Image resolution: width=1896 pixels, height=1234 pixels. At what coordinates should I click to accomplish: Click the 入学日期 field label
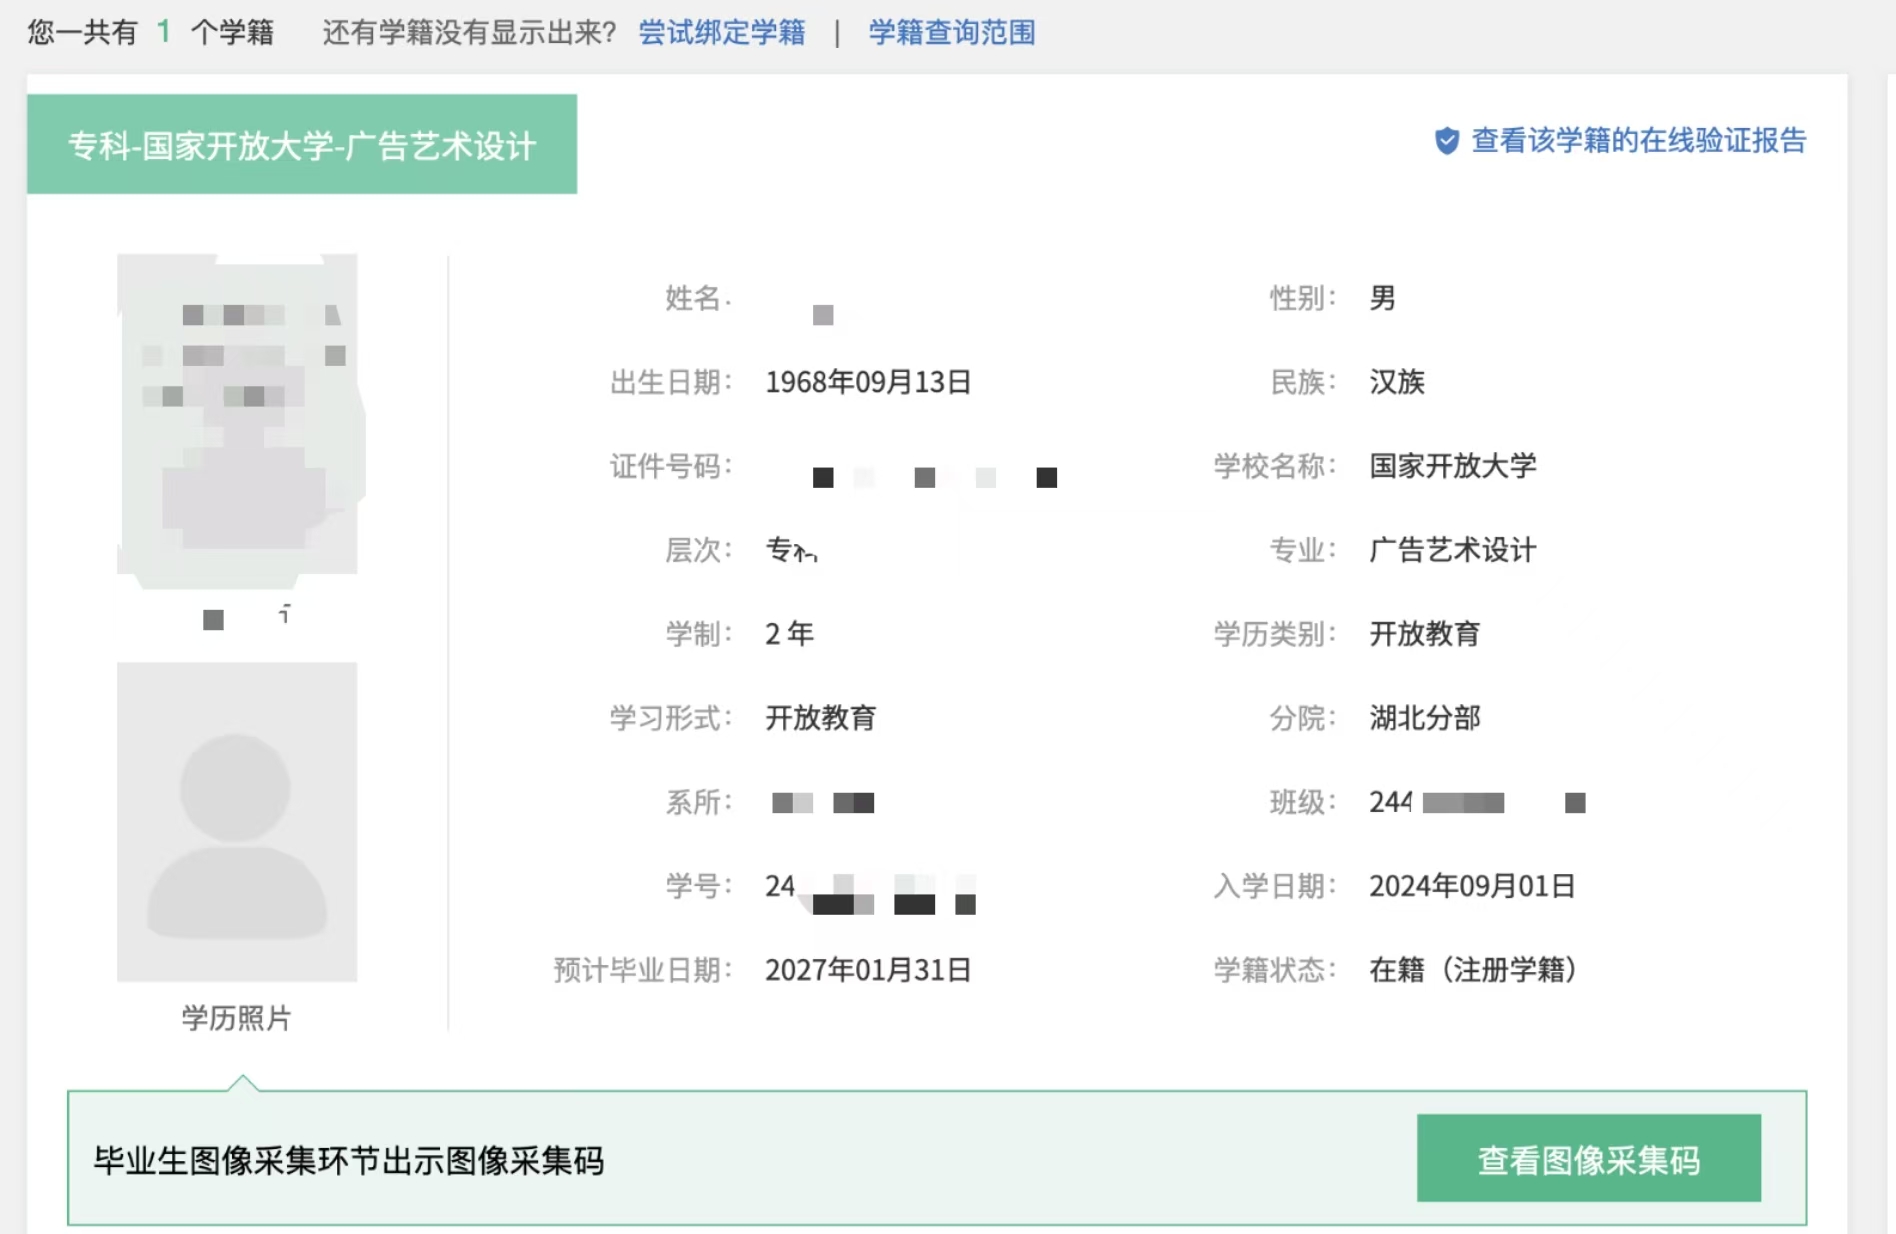pos(1275,886)
